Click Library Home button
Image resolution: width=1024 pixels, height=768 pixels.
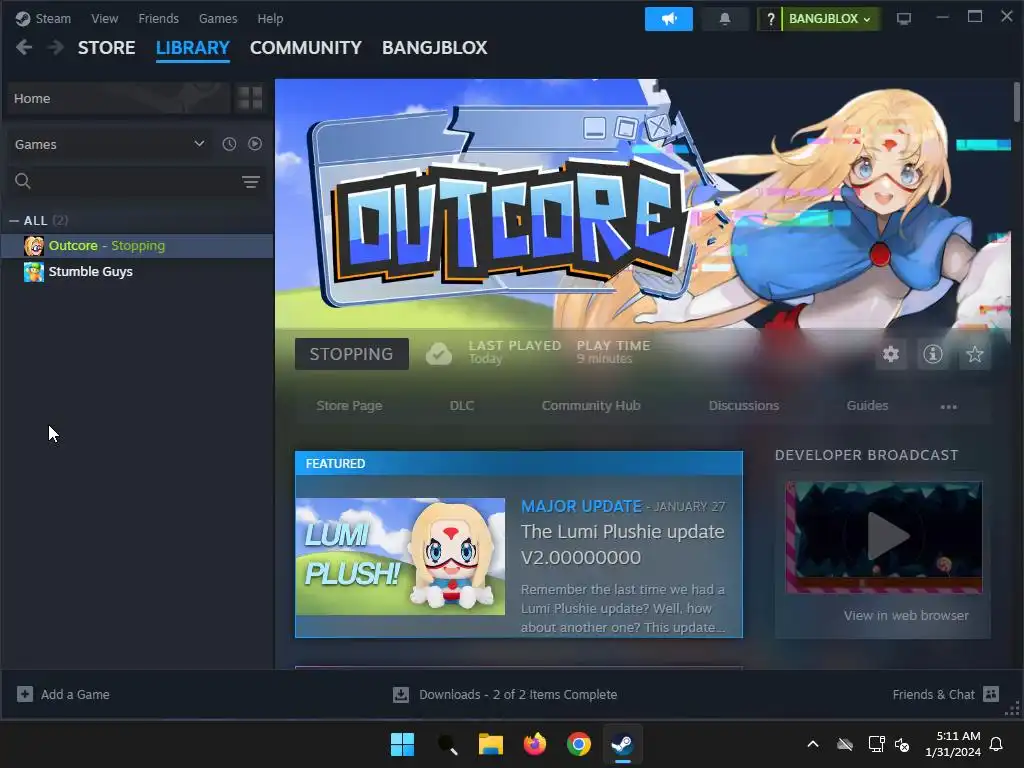click(118, 98)
